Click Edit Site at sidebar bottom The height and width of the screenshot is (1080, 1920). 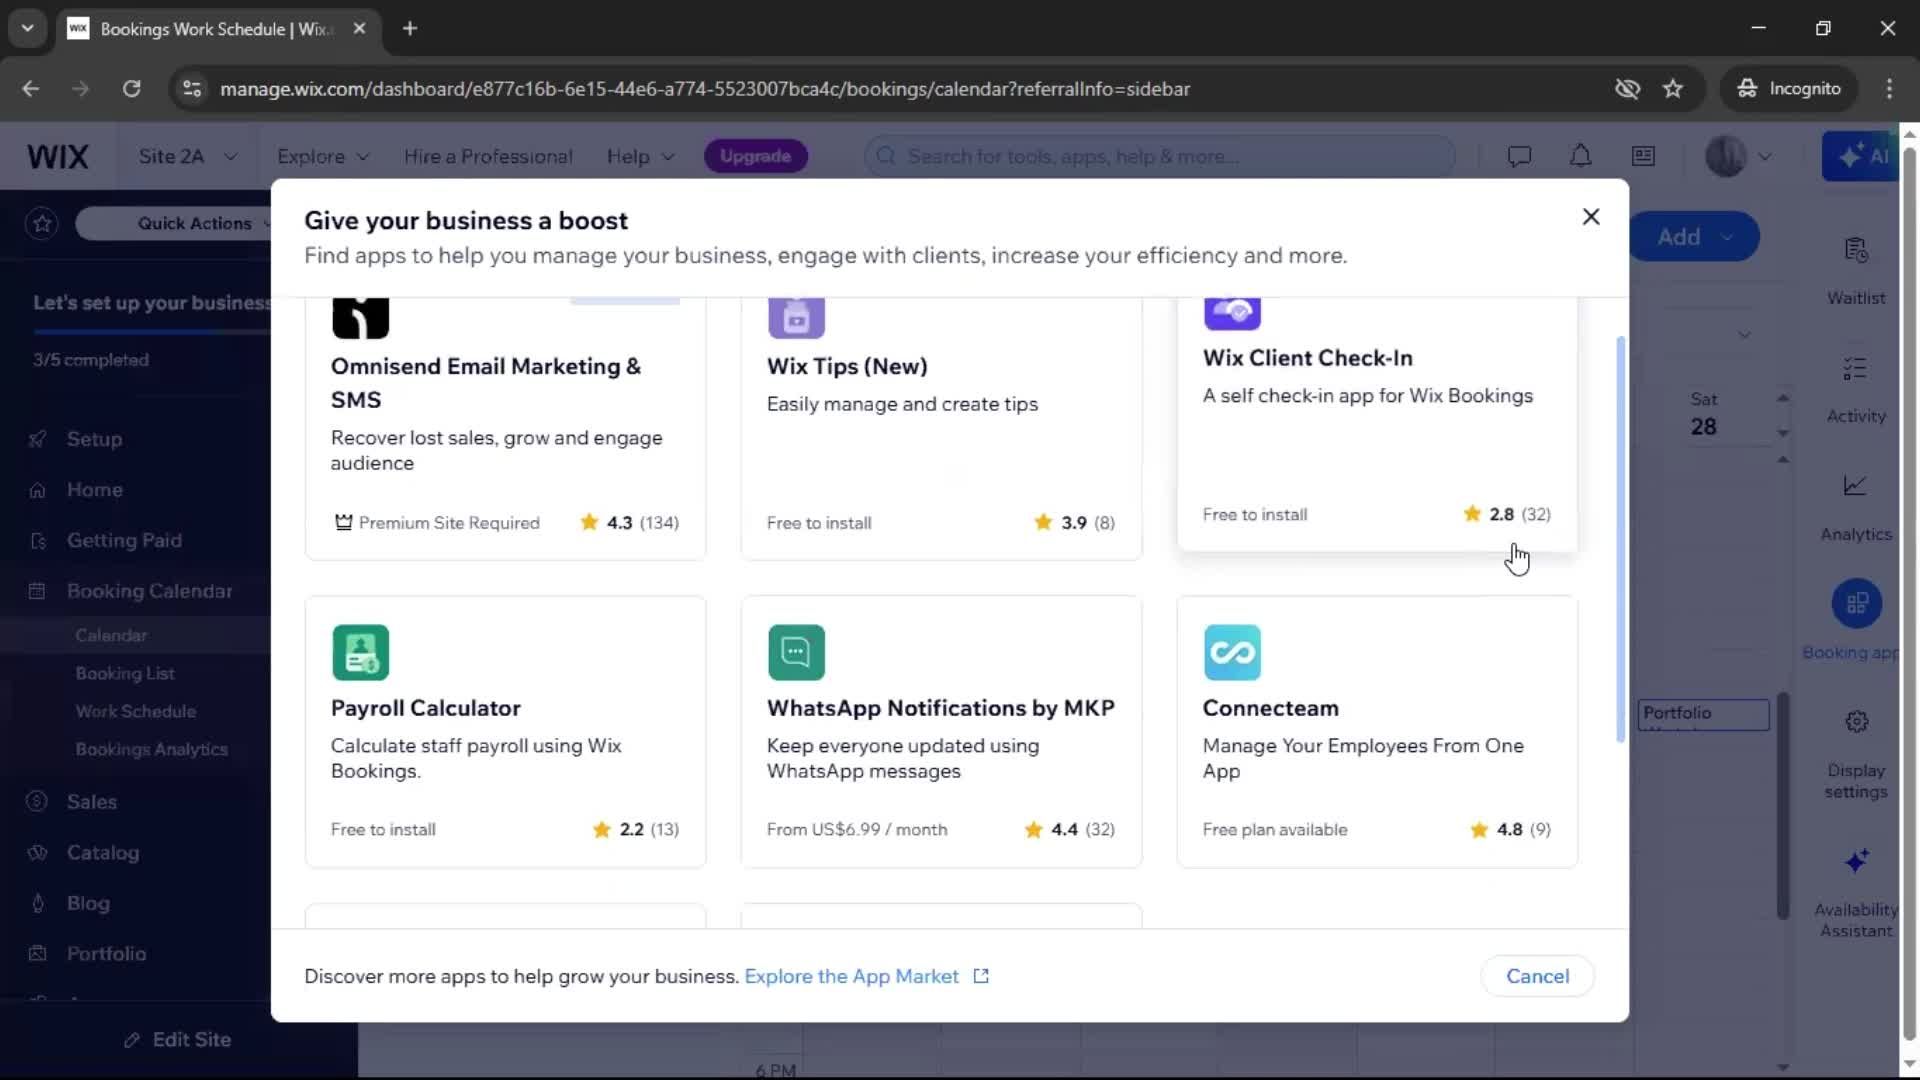(x=178, y=1040)
